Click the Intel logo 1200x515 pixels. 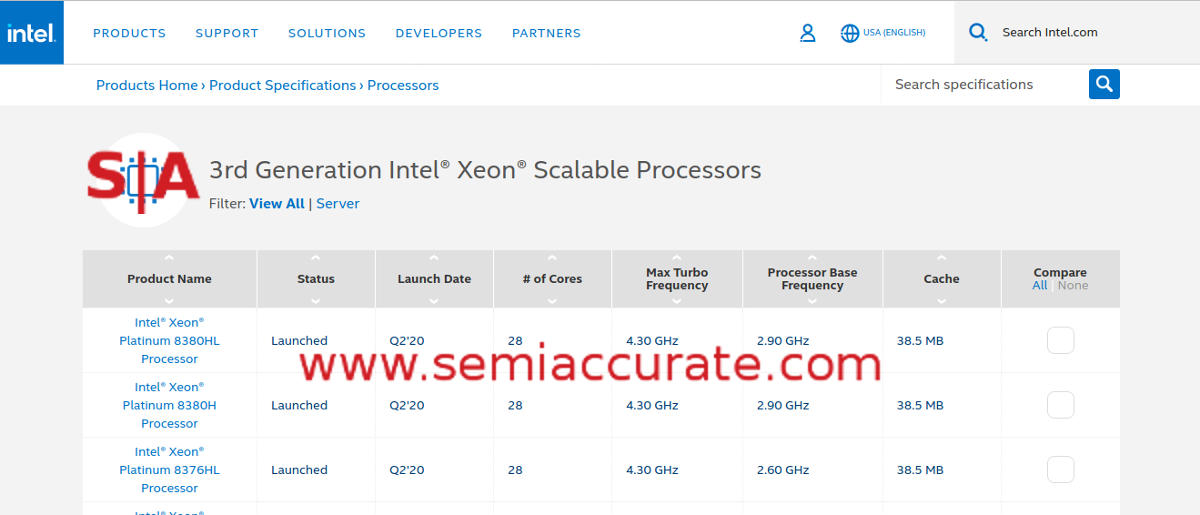(x=31, y=33)
